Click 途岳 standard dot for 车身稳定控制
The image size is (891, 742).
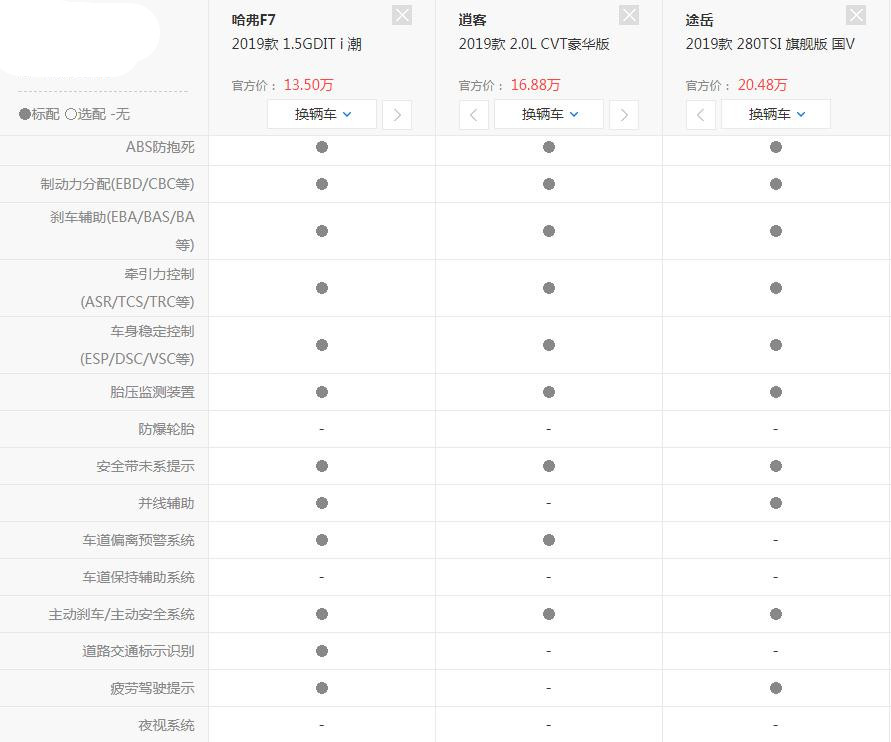point(776,345)
